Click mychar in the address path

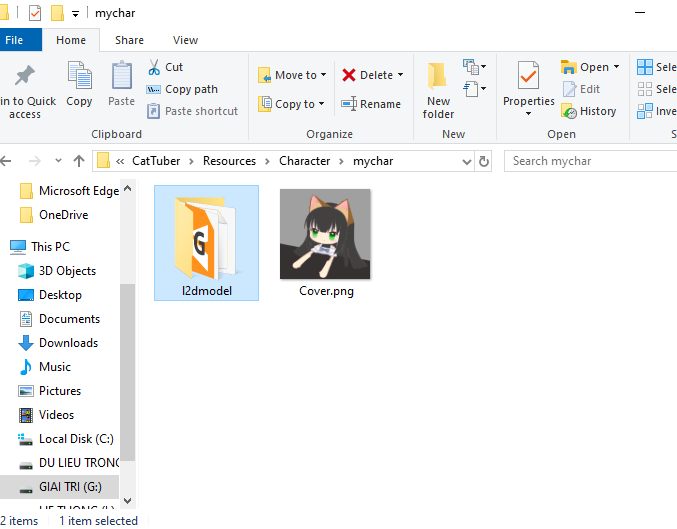[373, 161]
